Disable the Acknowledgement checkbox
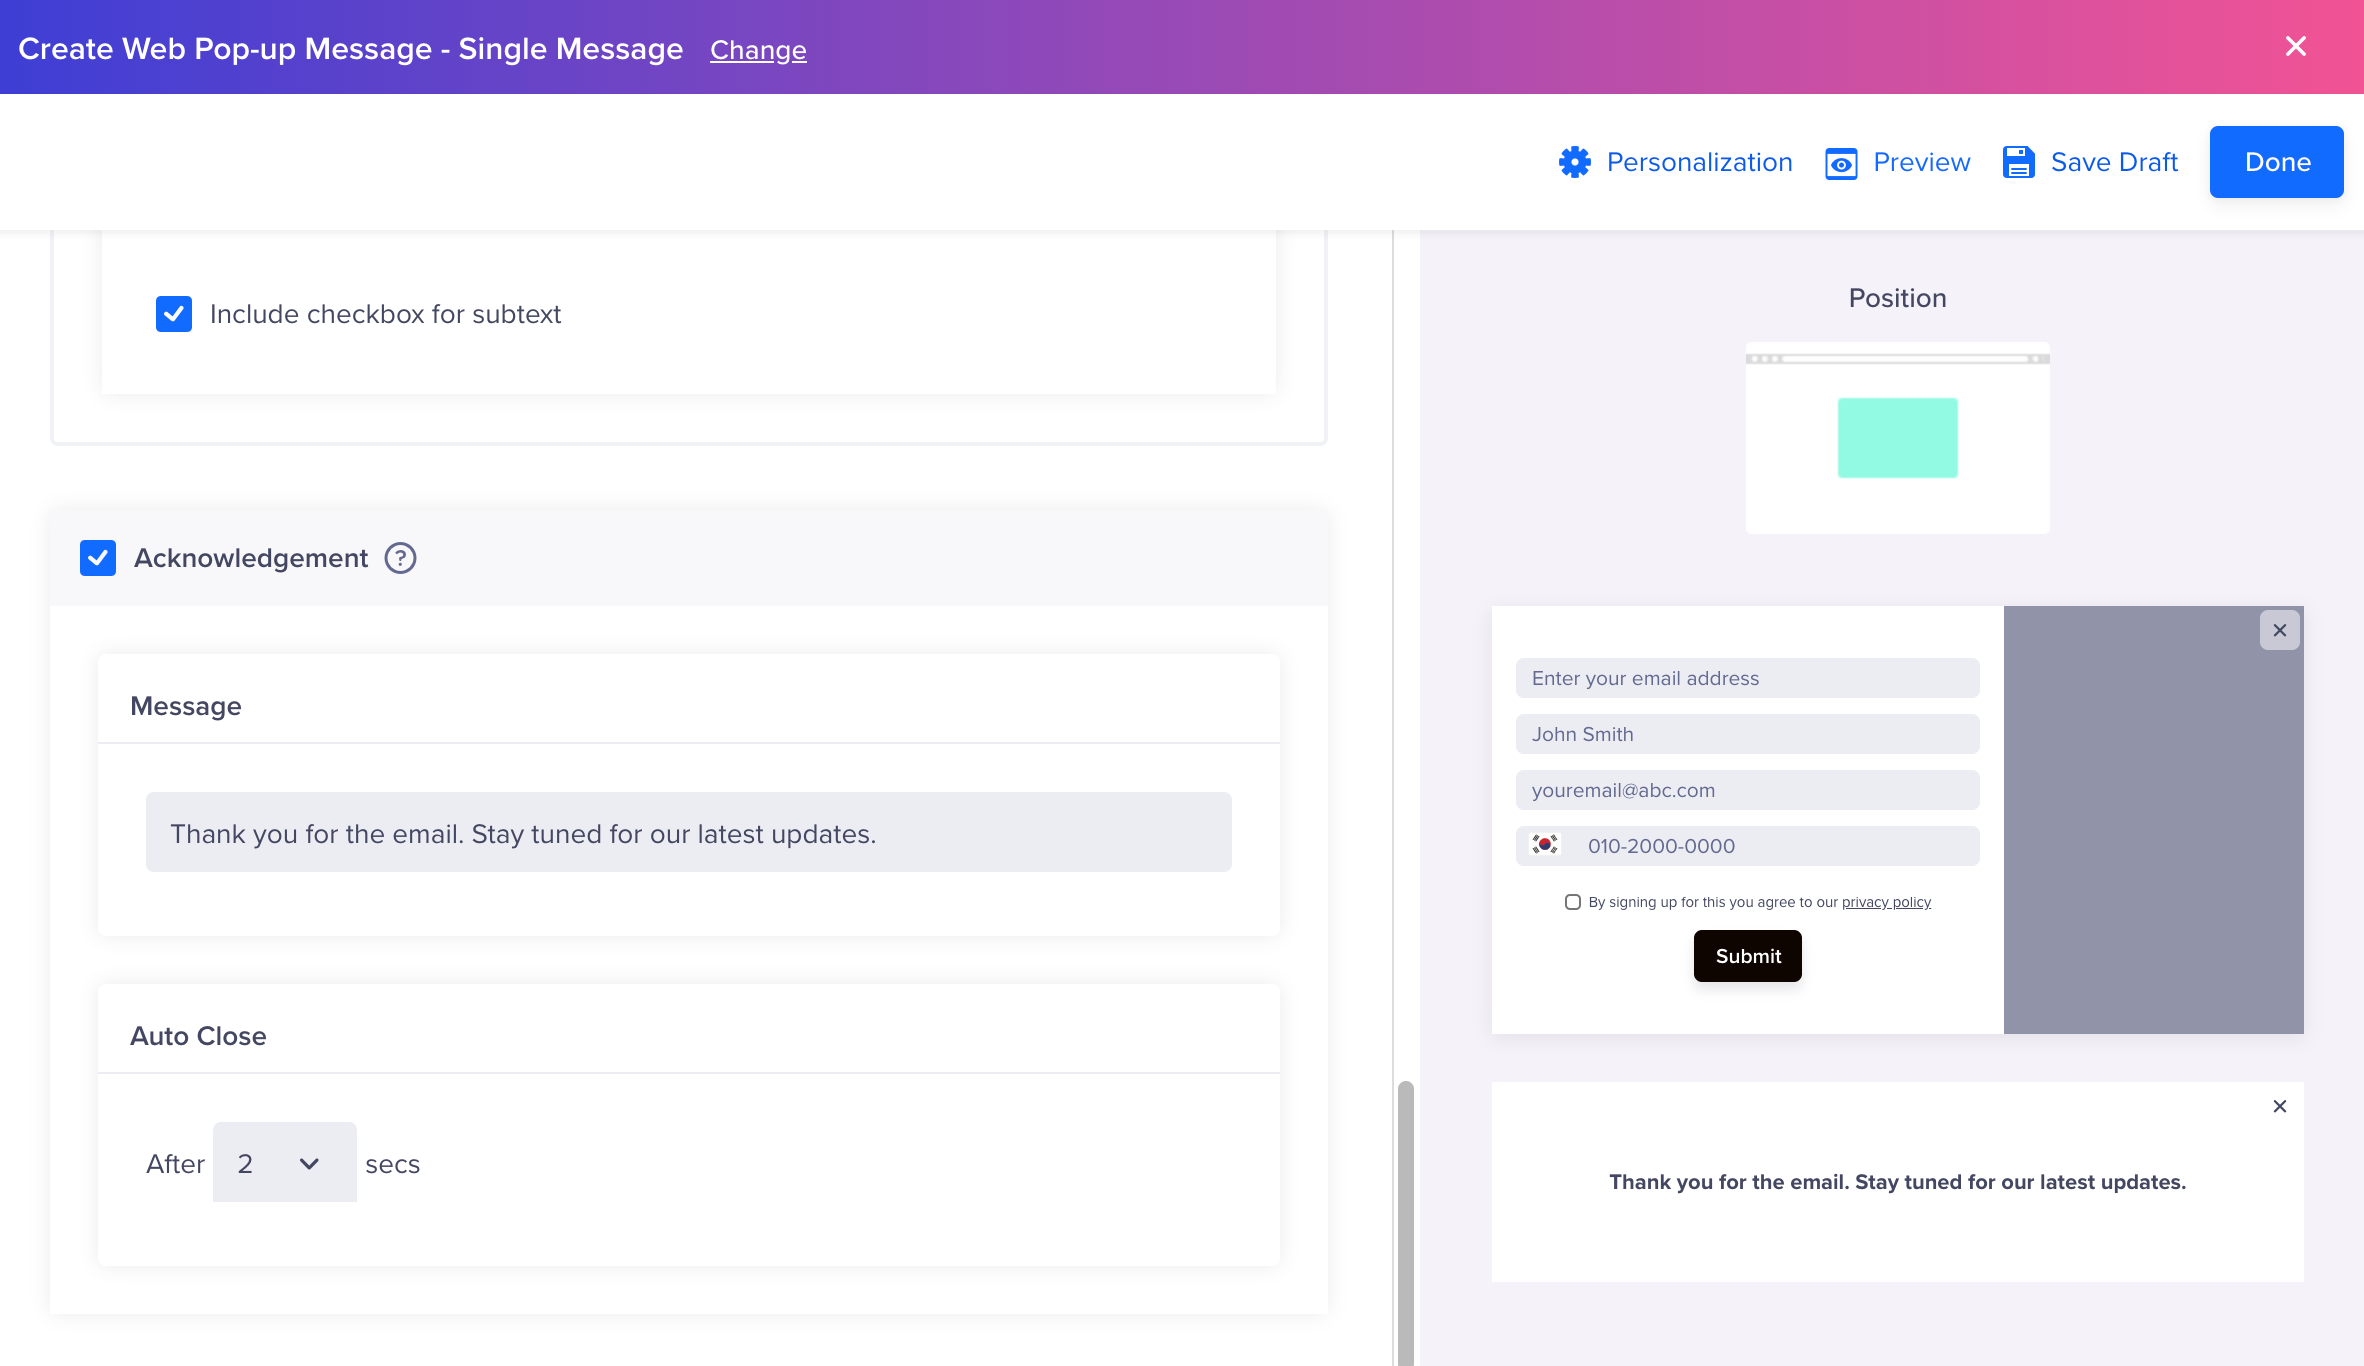The image size is (2364, 1366). 98,558
